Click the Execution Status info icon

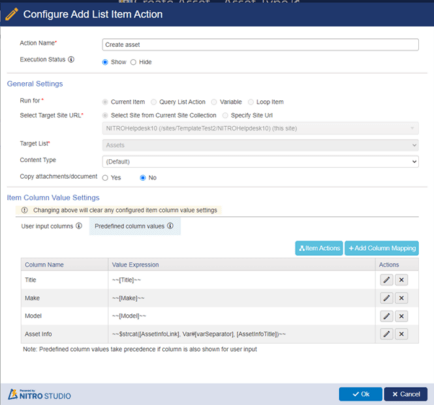coord(71,60)
